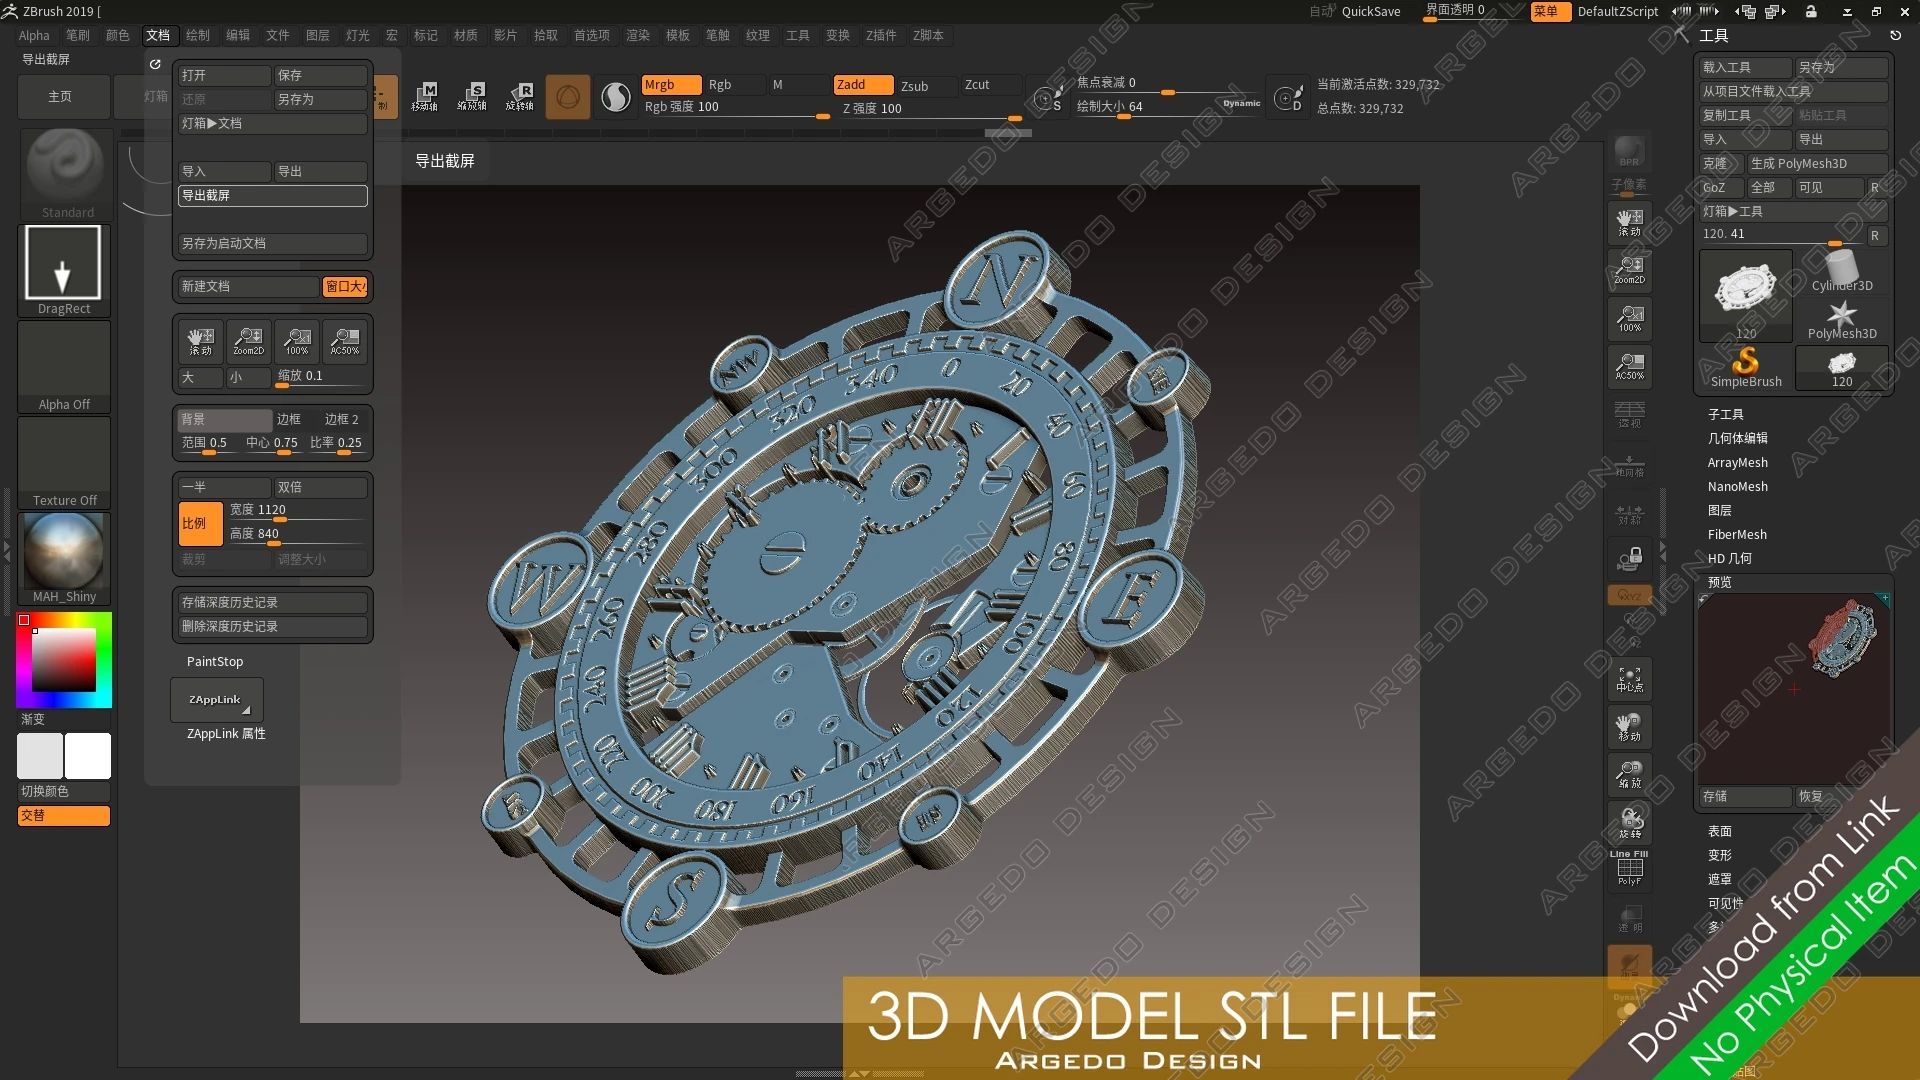Pick the PolyMesh3D tool icon

(1842, 319)
